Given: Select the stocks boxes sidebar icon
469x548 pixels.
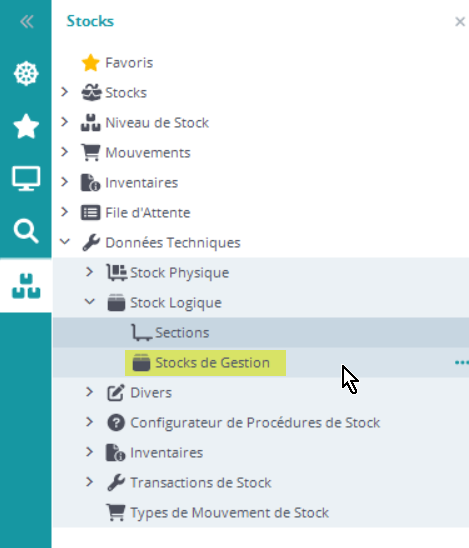Looking at the screenshot, I should coord(26,286).
